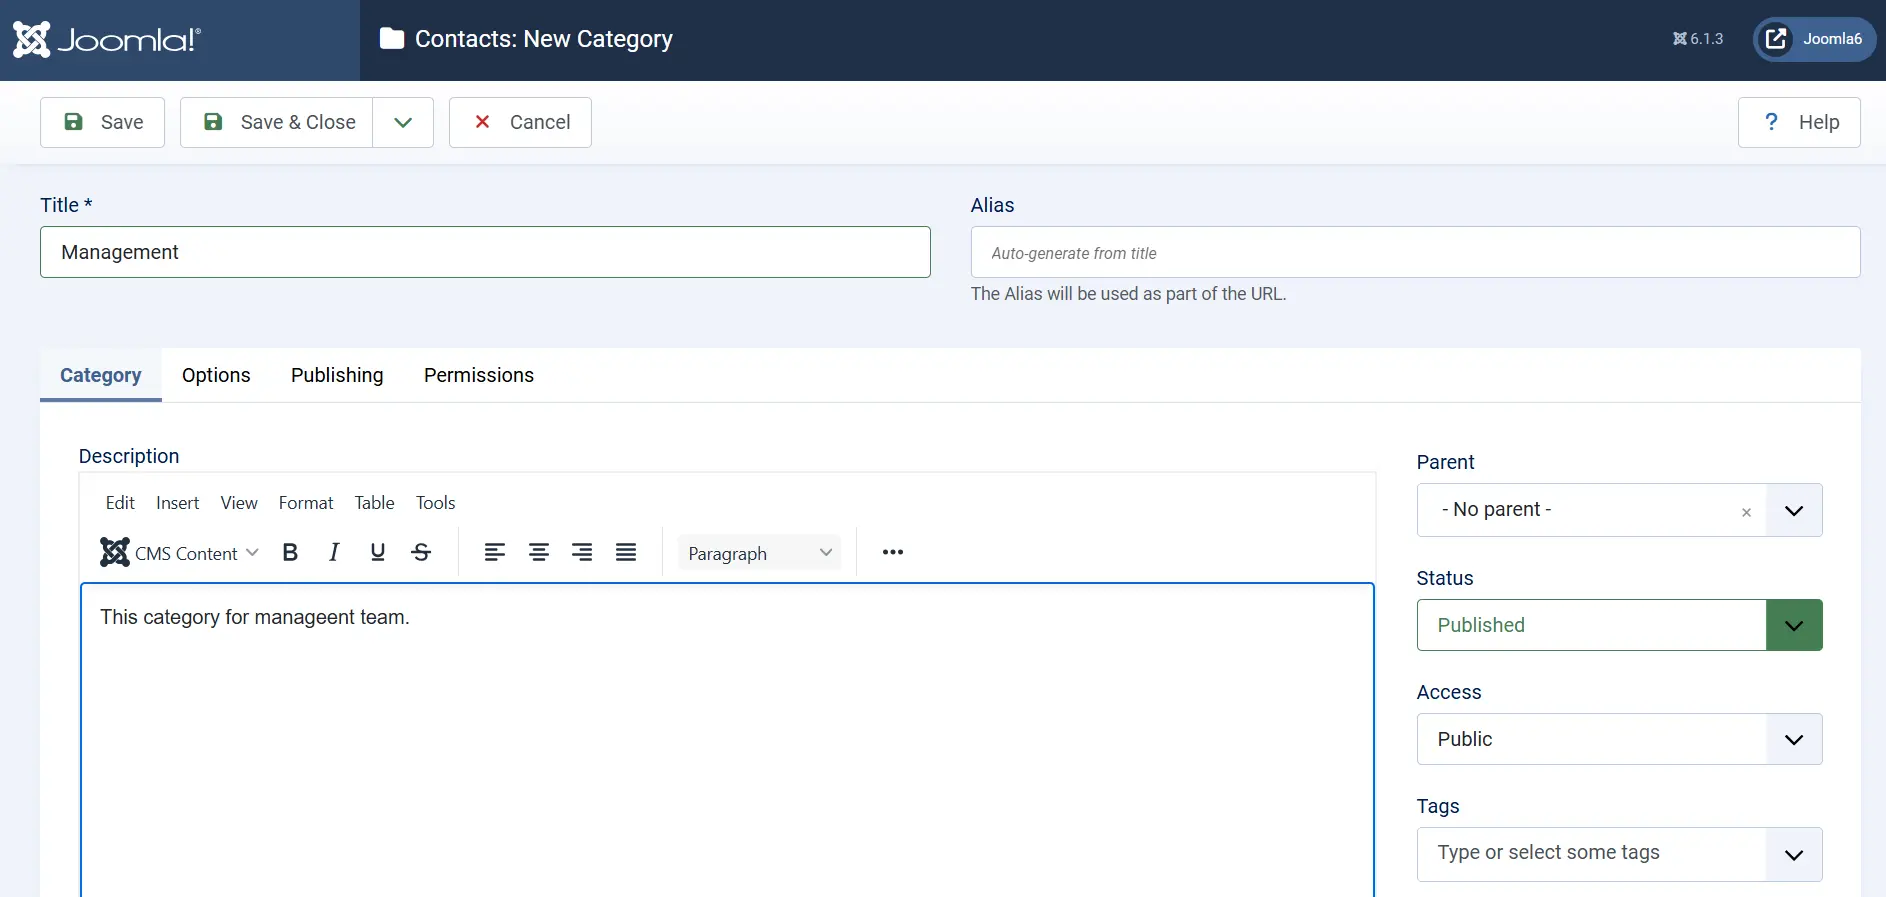Click into the Title field

(485, 252)
